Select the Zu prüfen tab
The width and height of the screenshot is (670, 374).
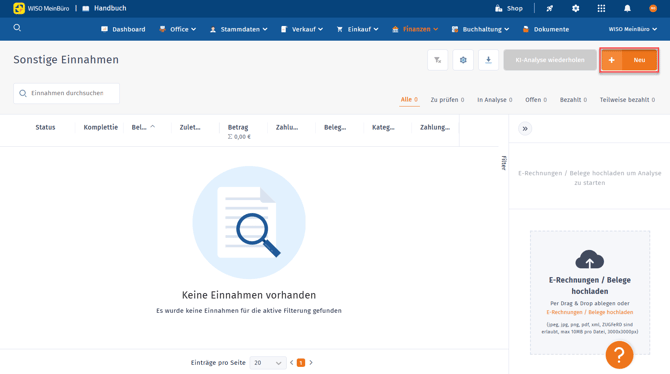tap(447, 100)
